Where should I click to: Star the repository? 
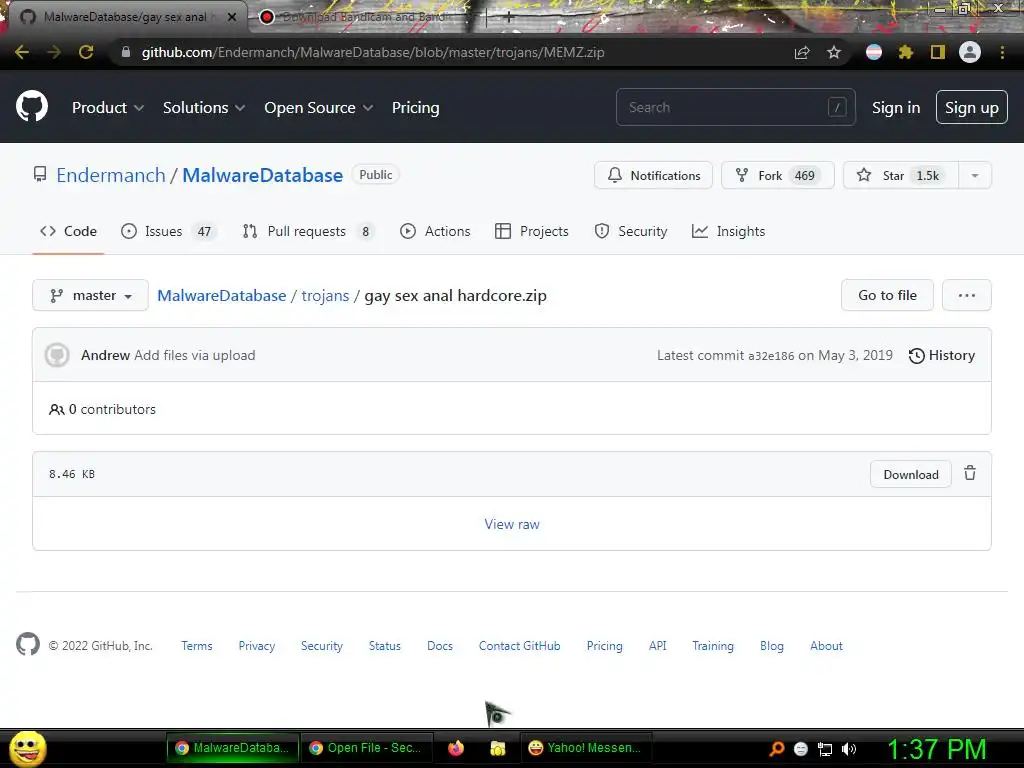click(901, 175)
